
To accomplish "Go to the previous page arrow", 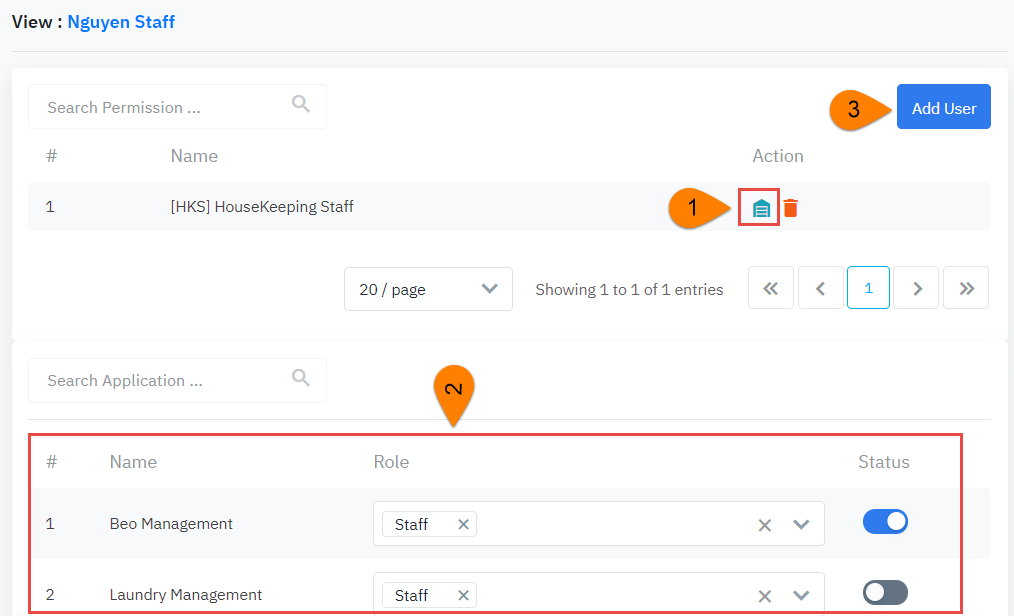I will point(821,288).
